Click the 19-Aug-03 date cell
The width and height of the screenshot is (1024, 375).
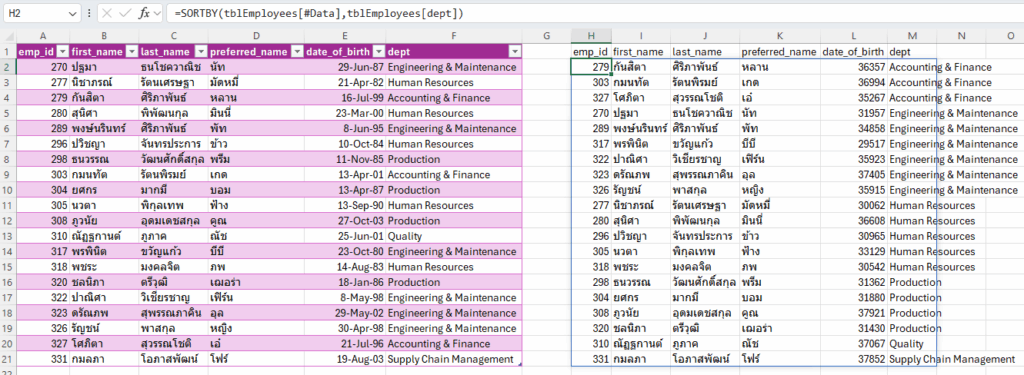pos(345,359)
